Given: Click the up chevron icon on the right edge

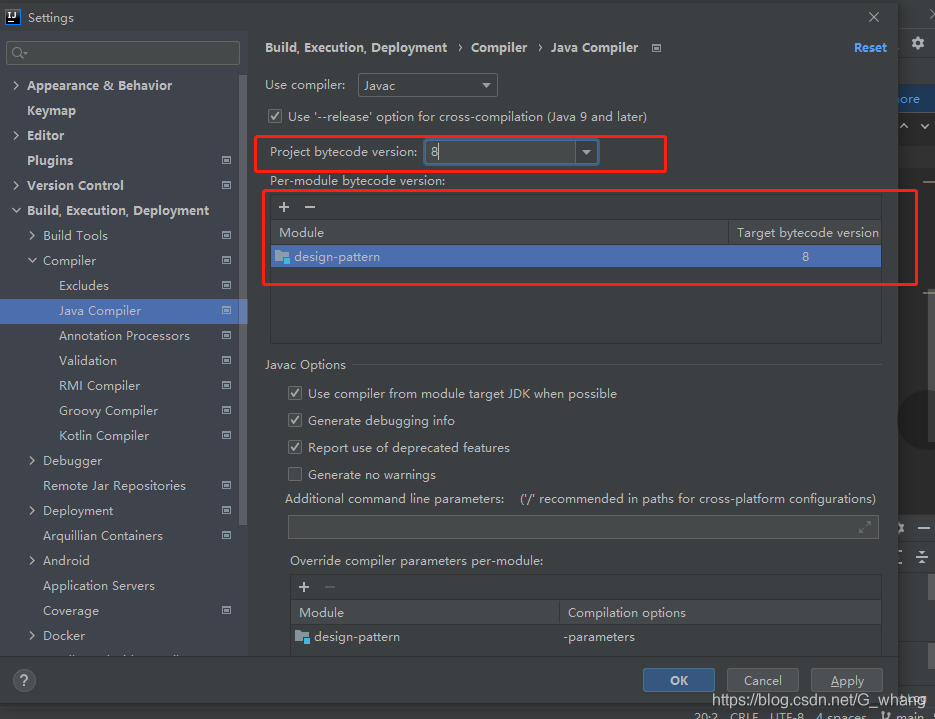Looking at the screenshot, I should (903, 125).
